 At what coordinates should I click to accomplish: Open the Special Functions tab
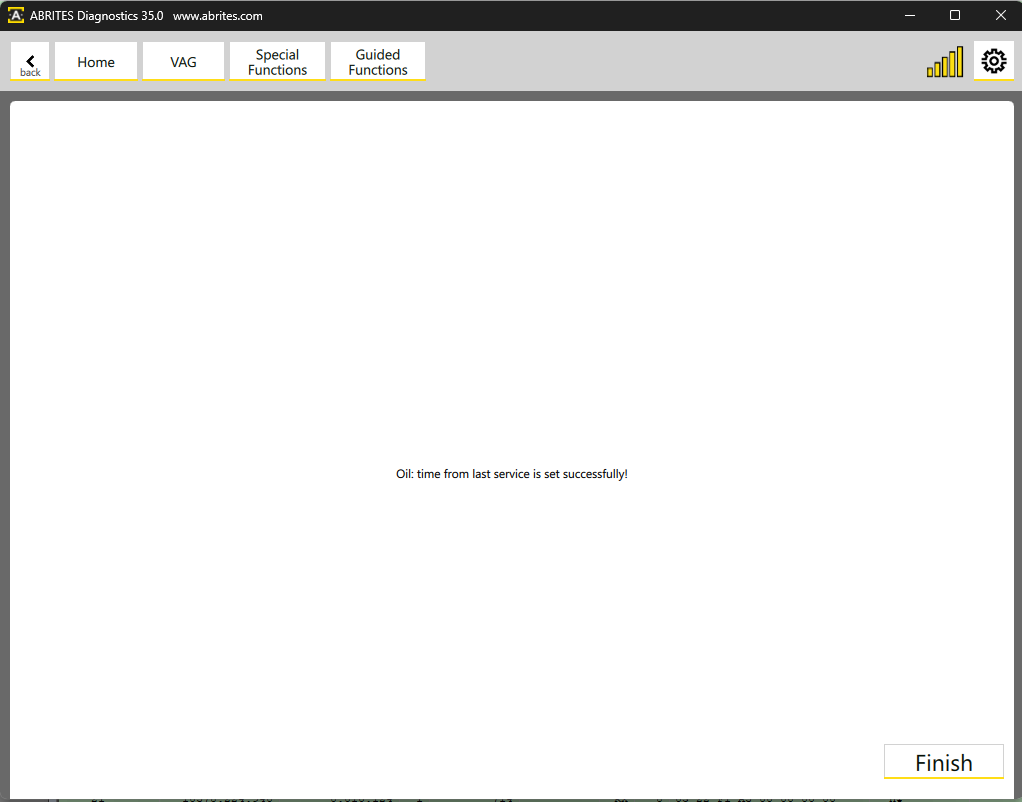pos(277,62)
